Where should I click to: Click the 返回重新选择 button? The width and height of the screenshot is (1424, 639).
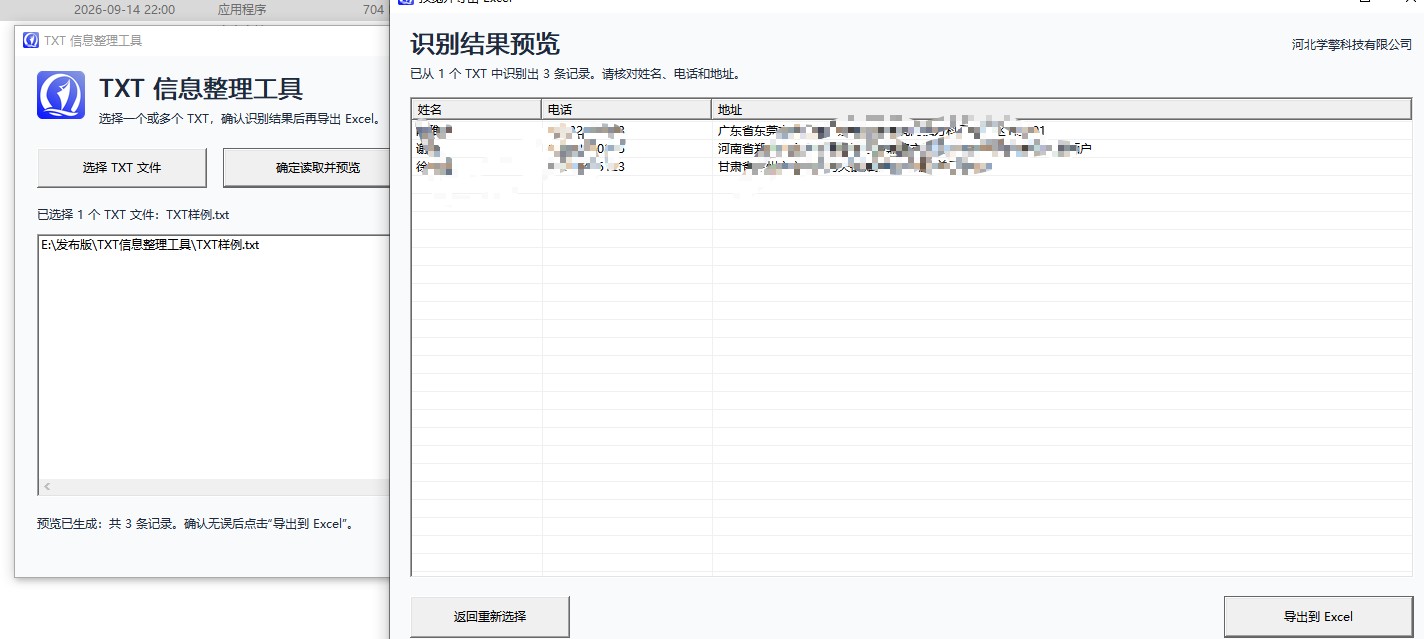pyautogui.click(x=490, y=617)
